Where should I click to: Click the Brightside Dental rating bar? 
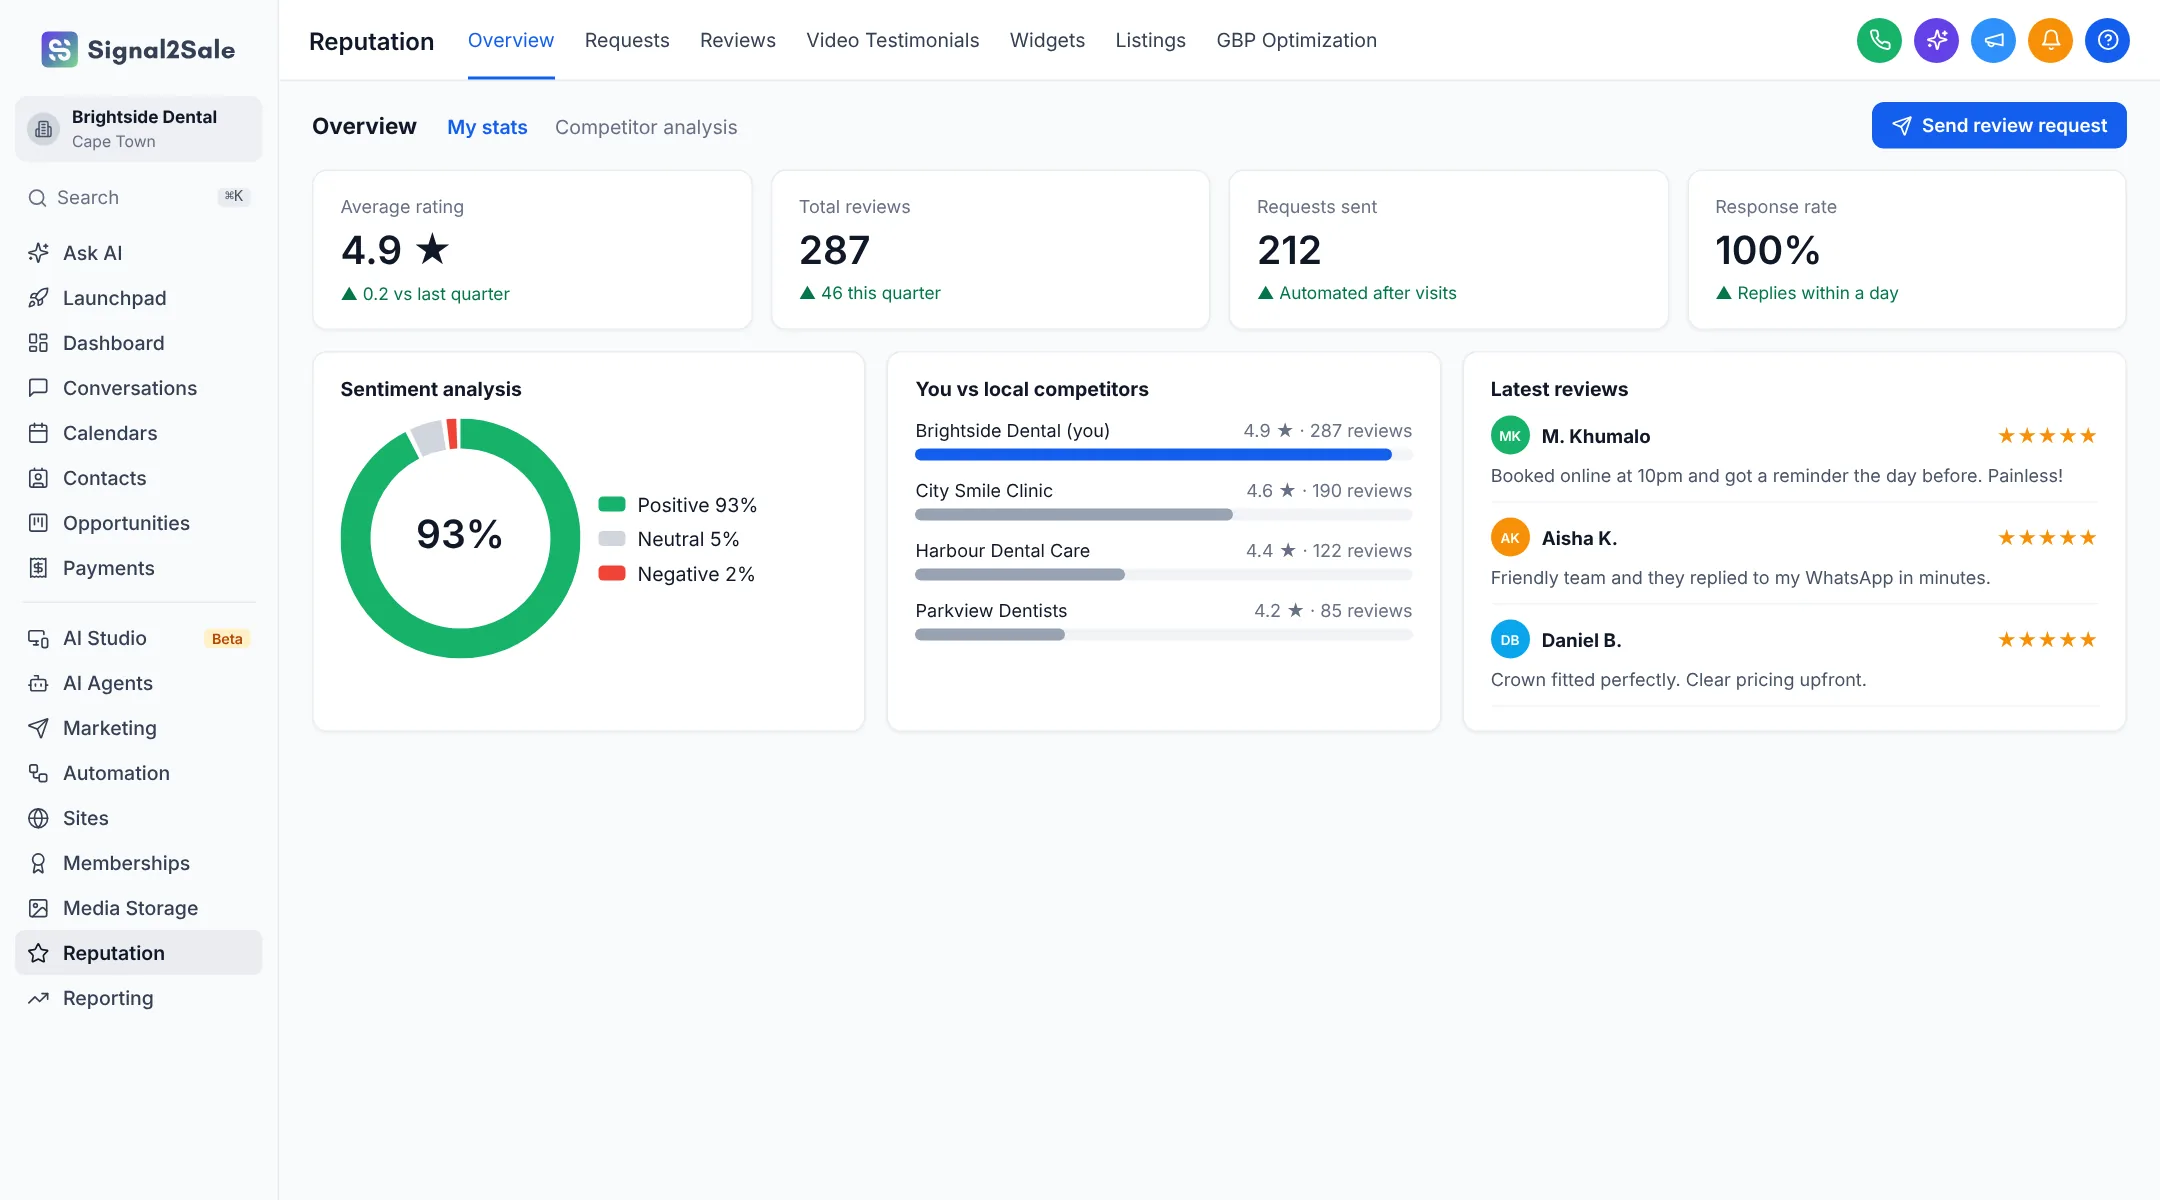click(x=1163, y=455)
